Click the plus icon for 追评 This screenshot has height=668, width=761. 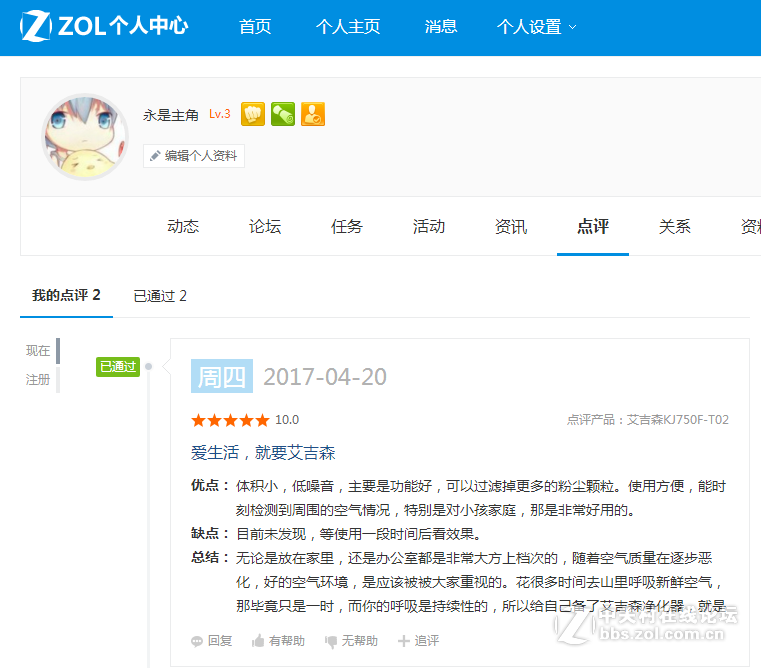click(x=403, y=641)
